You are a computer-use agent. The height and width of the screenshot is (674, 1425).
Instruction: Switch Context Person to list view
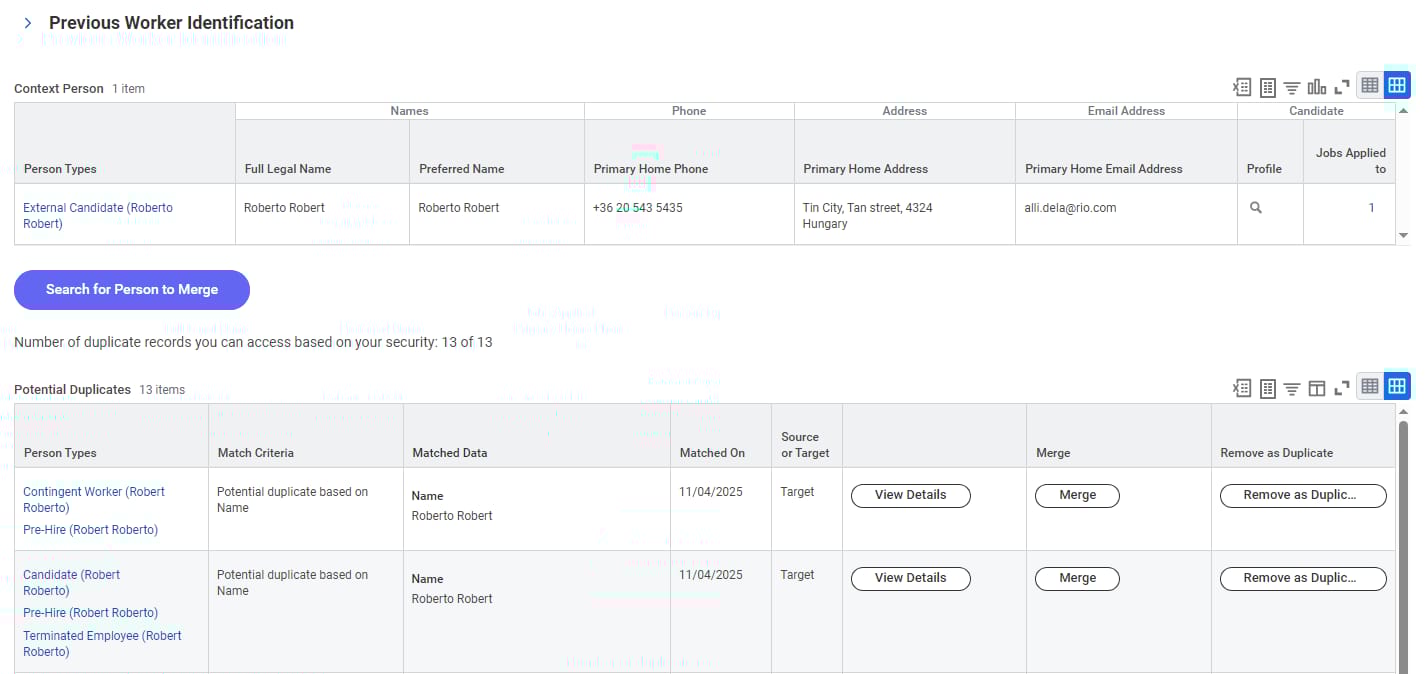1370,85
